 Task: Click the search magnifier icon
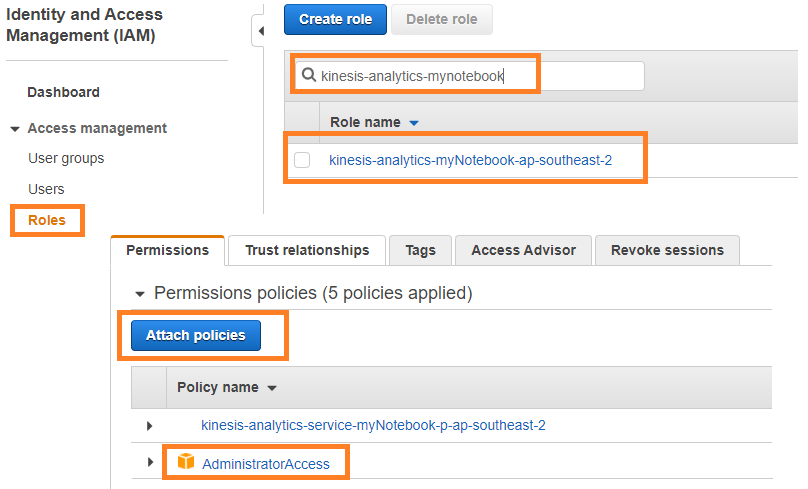(309, 75)
